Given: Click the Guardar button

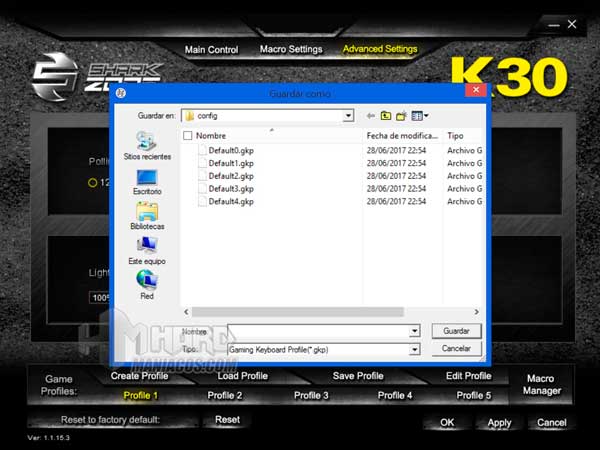Looking at the screenshot, I should coord(456,331).
